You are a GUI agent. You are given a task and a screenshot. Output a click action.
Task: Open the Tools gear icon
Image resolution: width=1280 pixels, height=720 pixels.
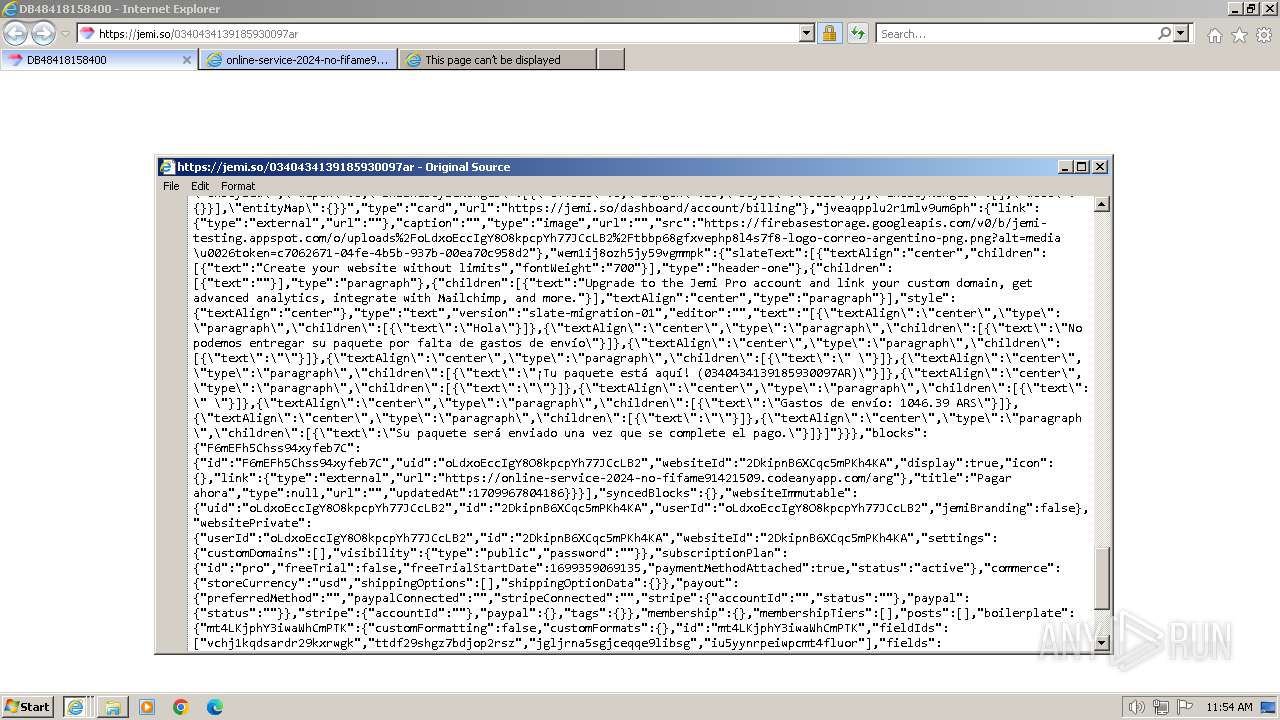click(1264, 35)
